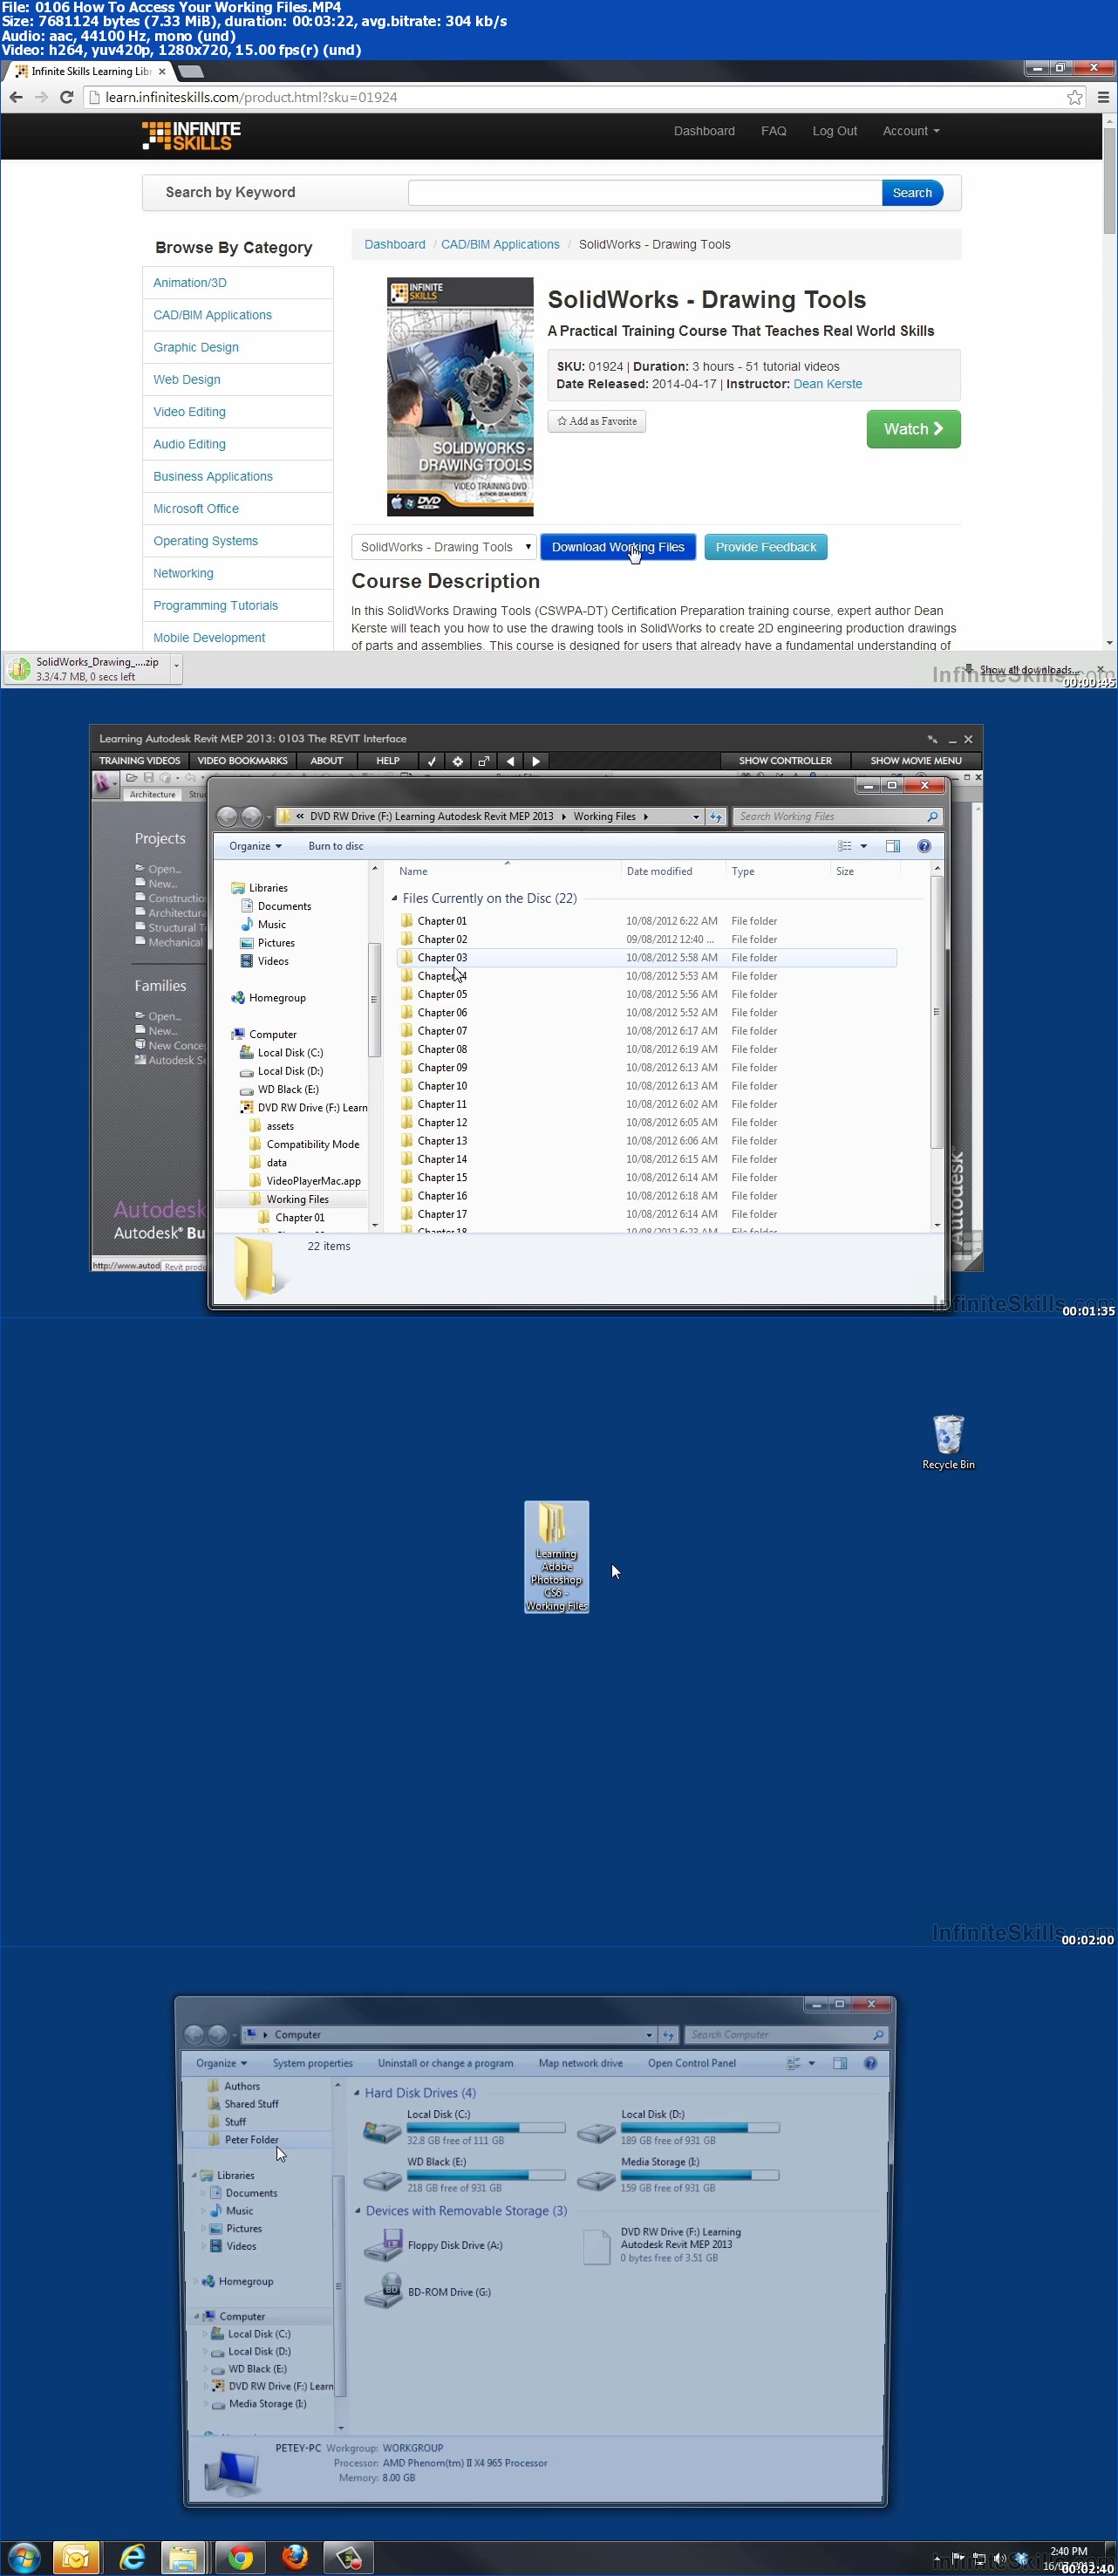Image resolution: width=1118 pixels, height=2576 pixels.
Task: Click the DVD RW Drive (F:) icon in Computer window
Action: pos(596,2246)
